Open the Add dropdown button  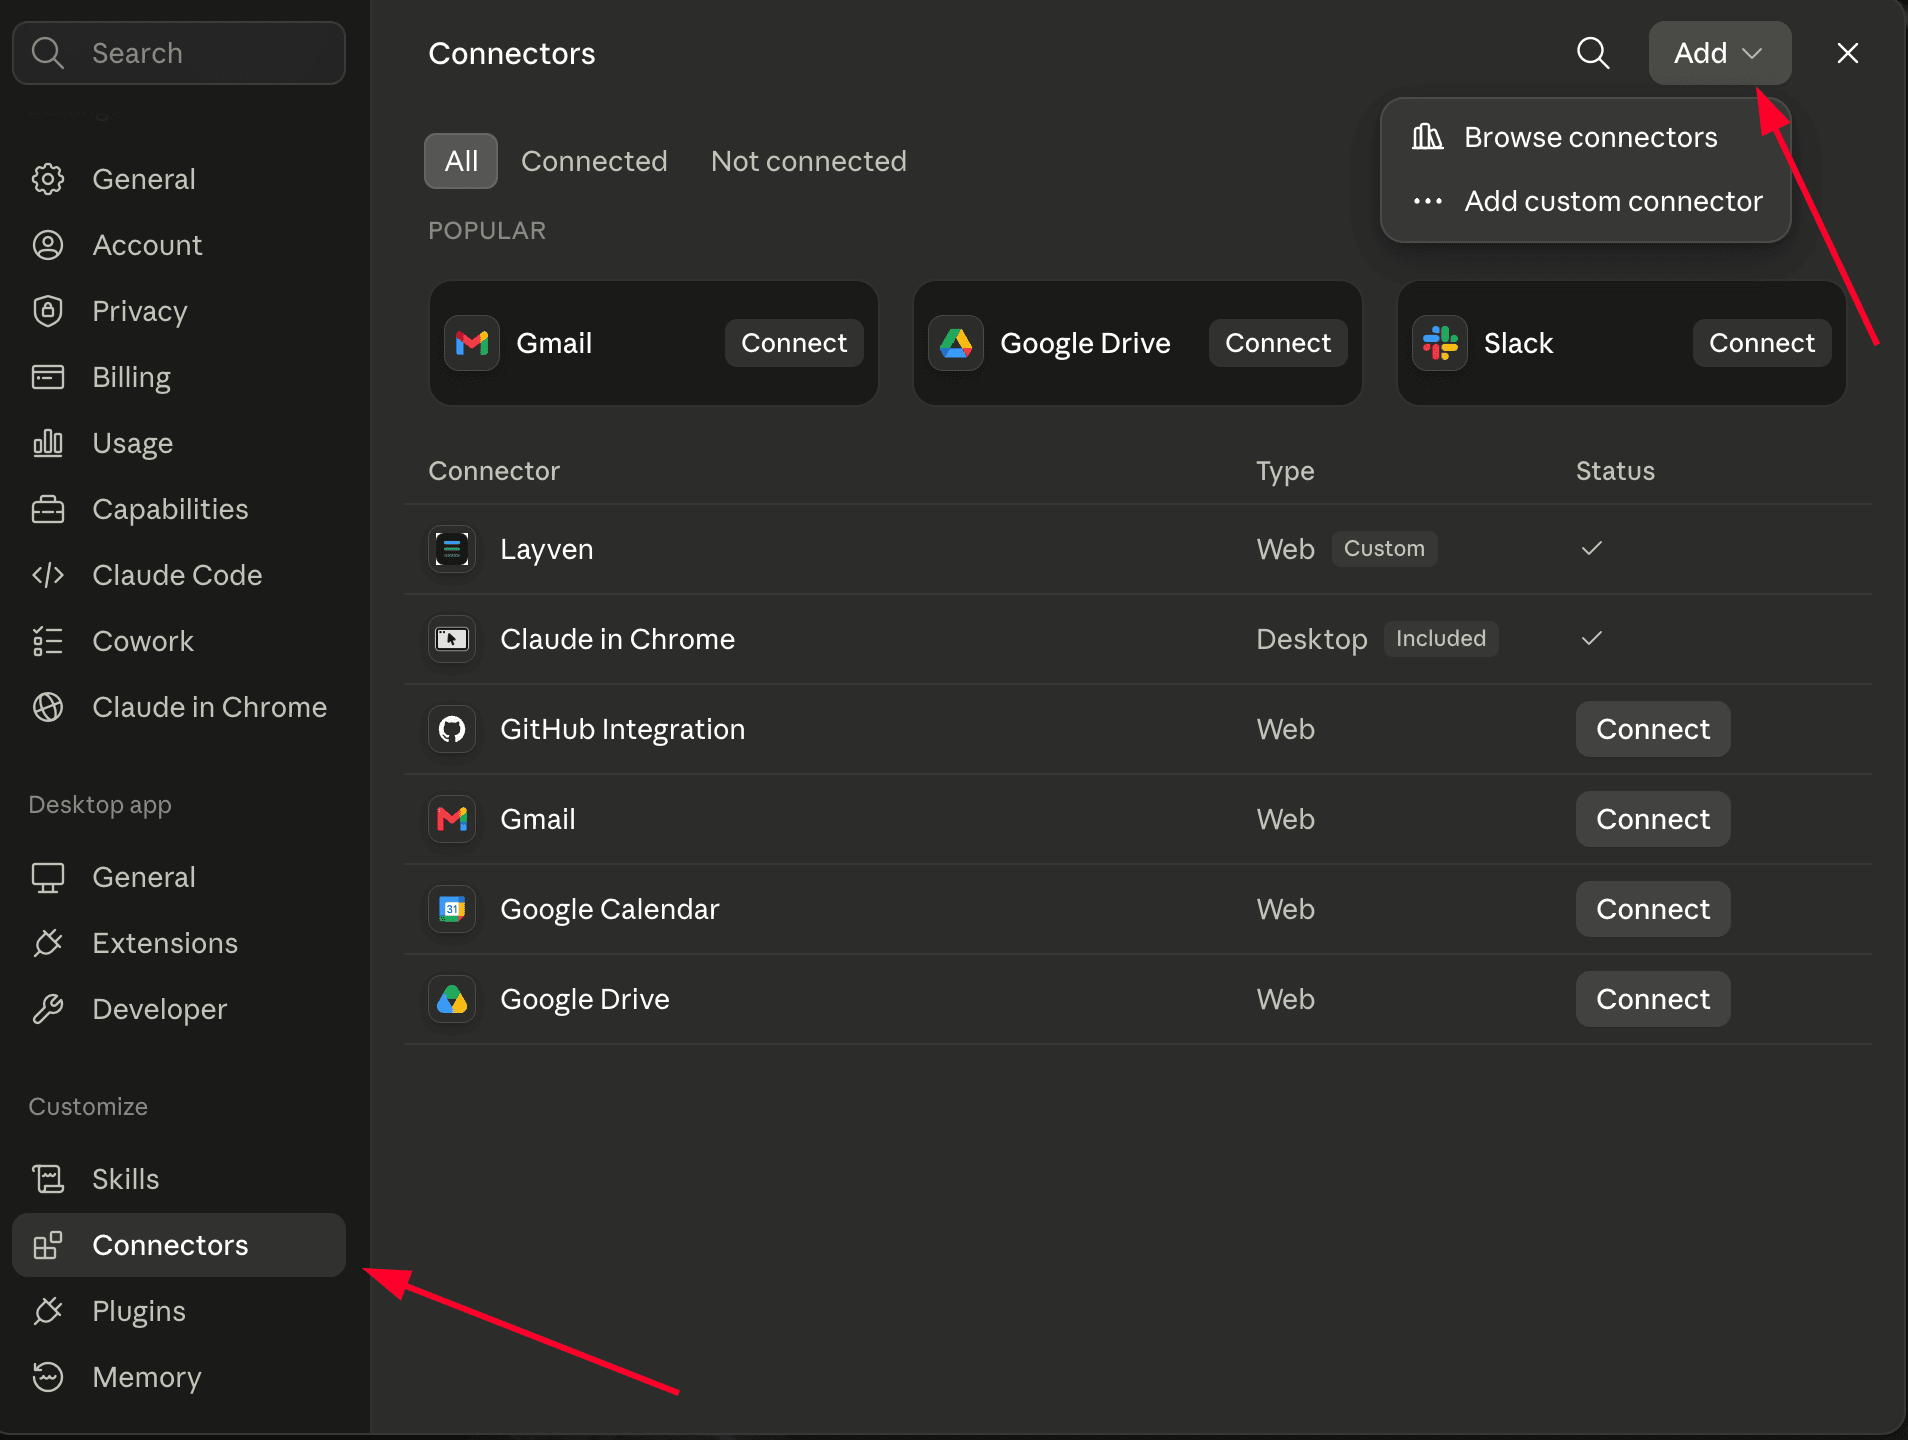(1719, 53)
